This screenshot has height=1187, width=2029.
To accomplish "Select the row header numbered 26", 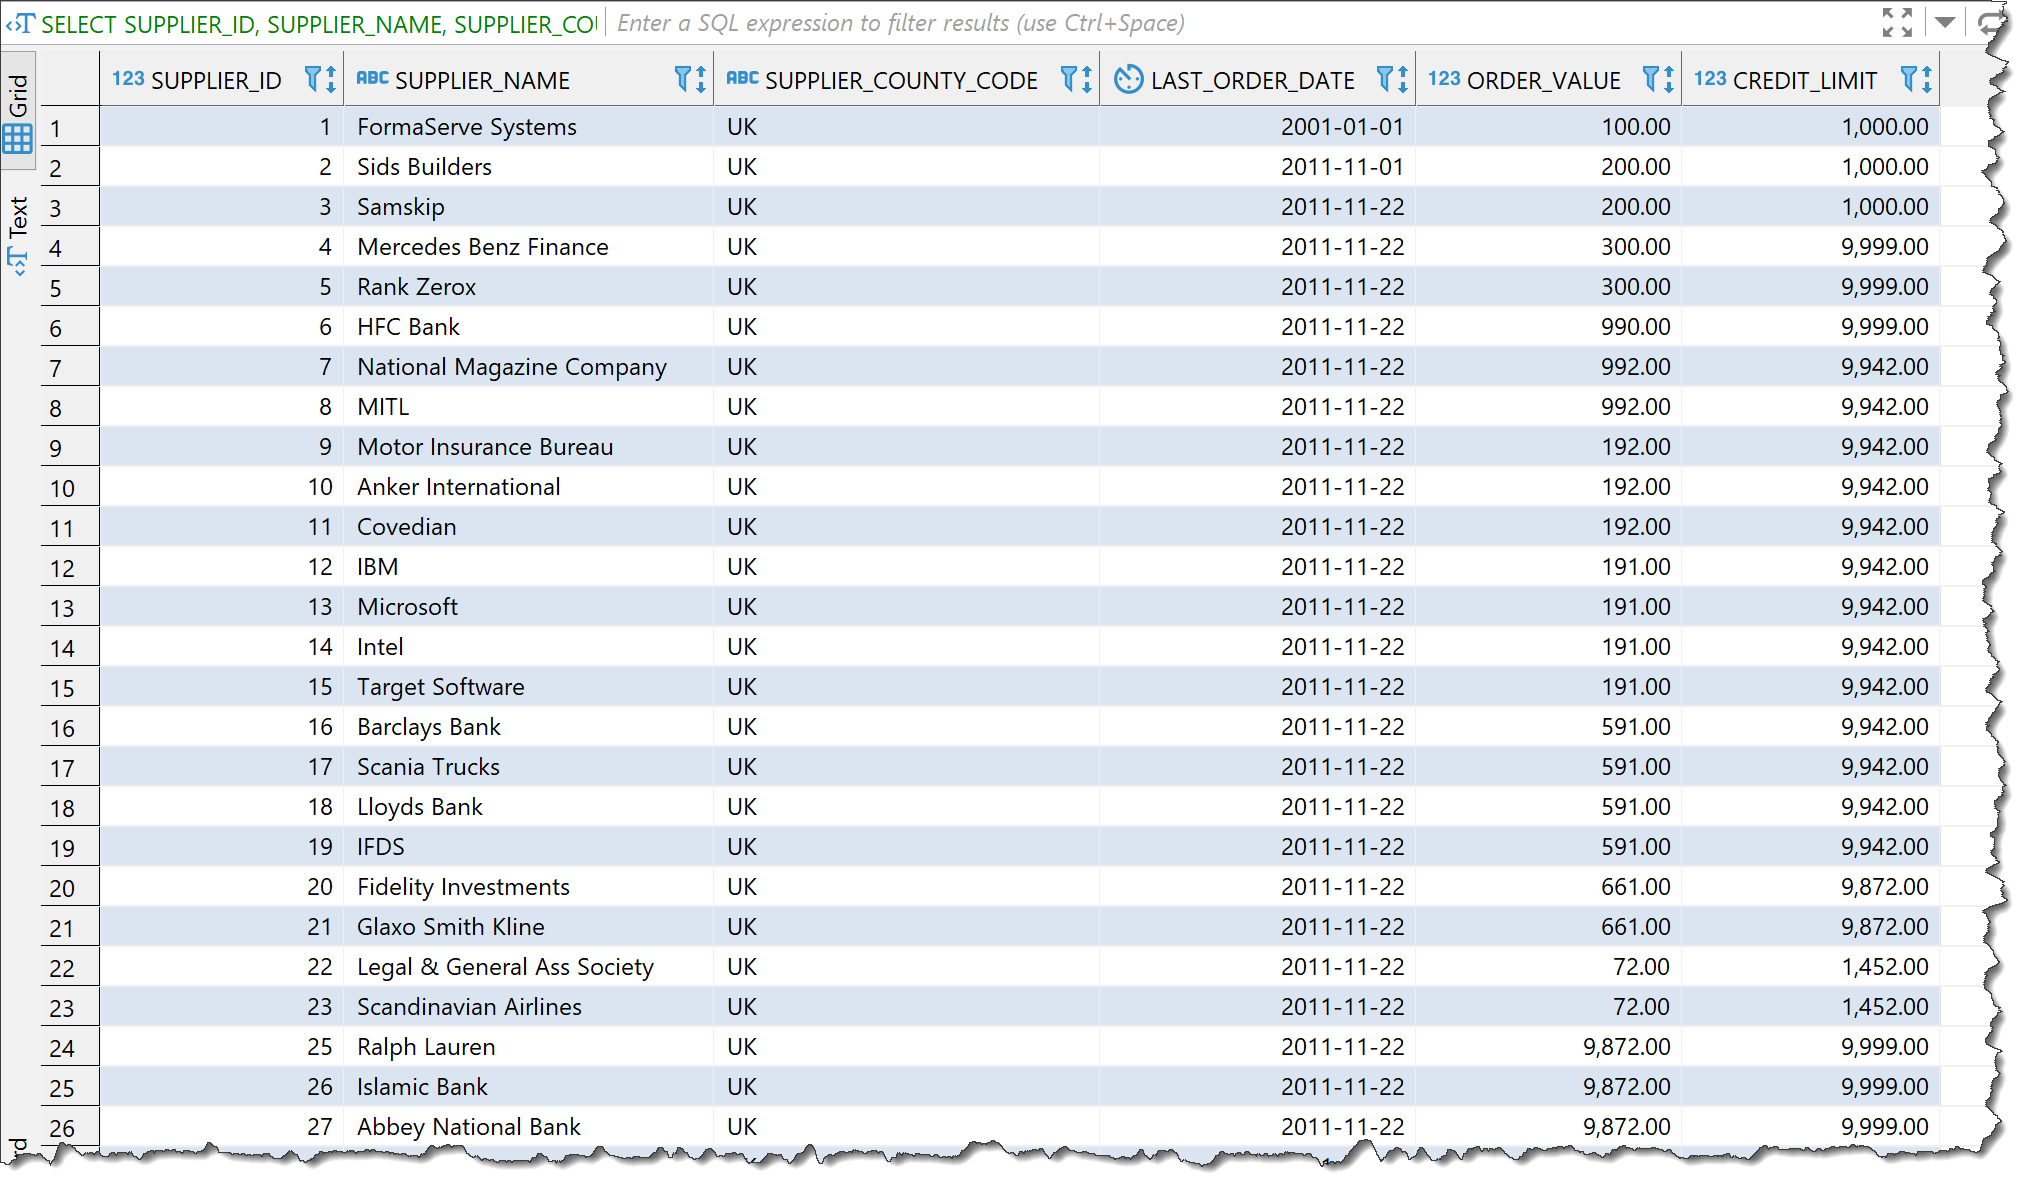I will point(62,1128).
